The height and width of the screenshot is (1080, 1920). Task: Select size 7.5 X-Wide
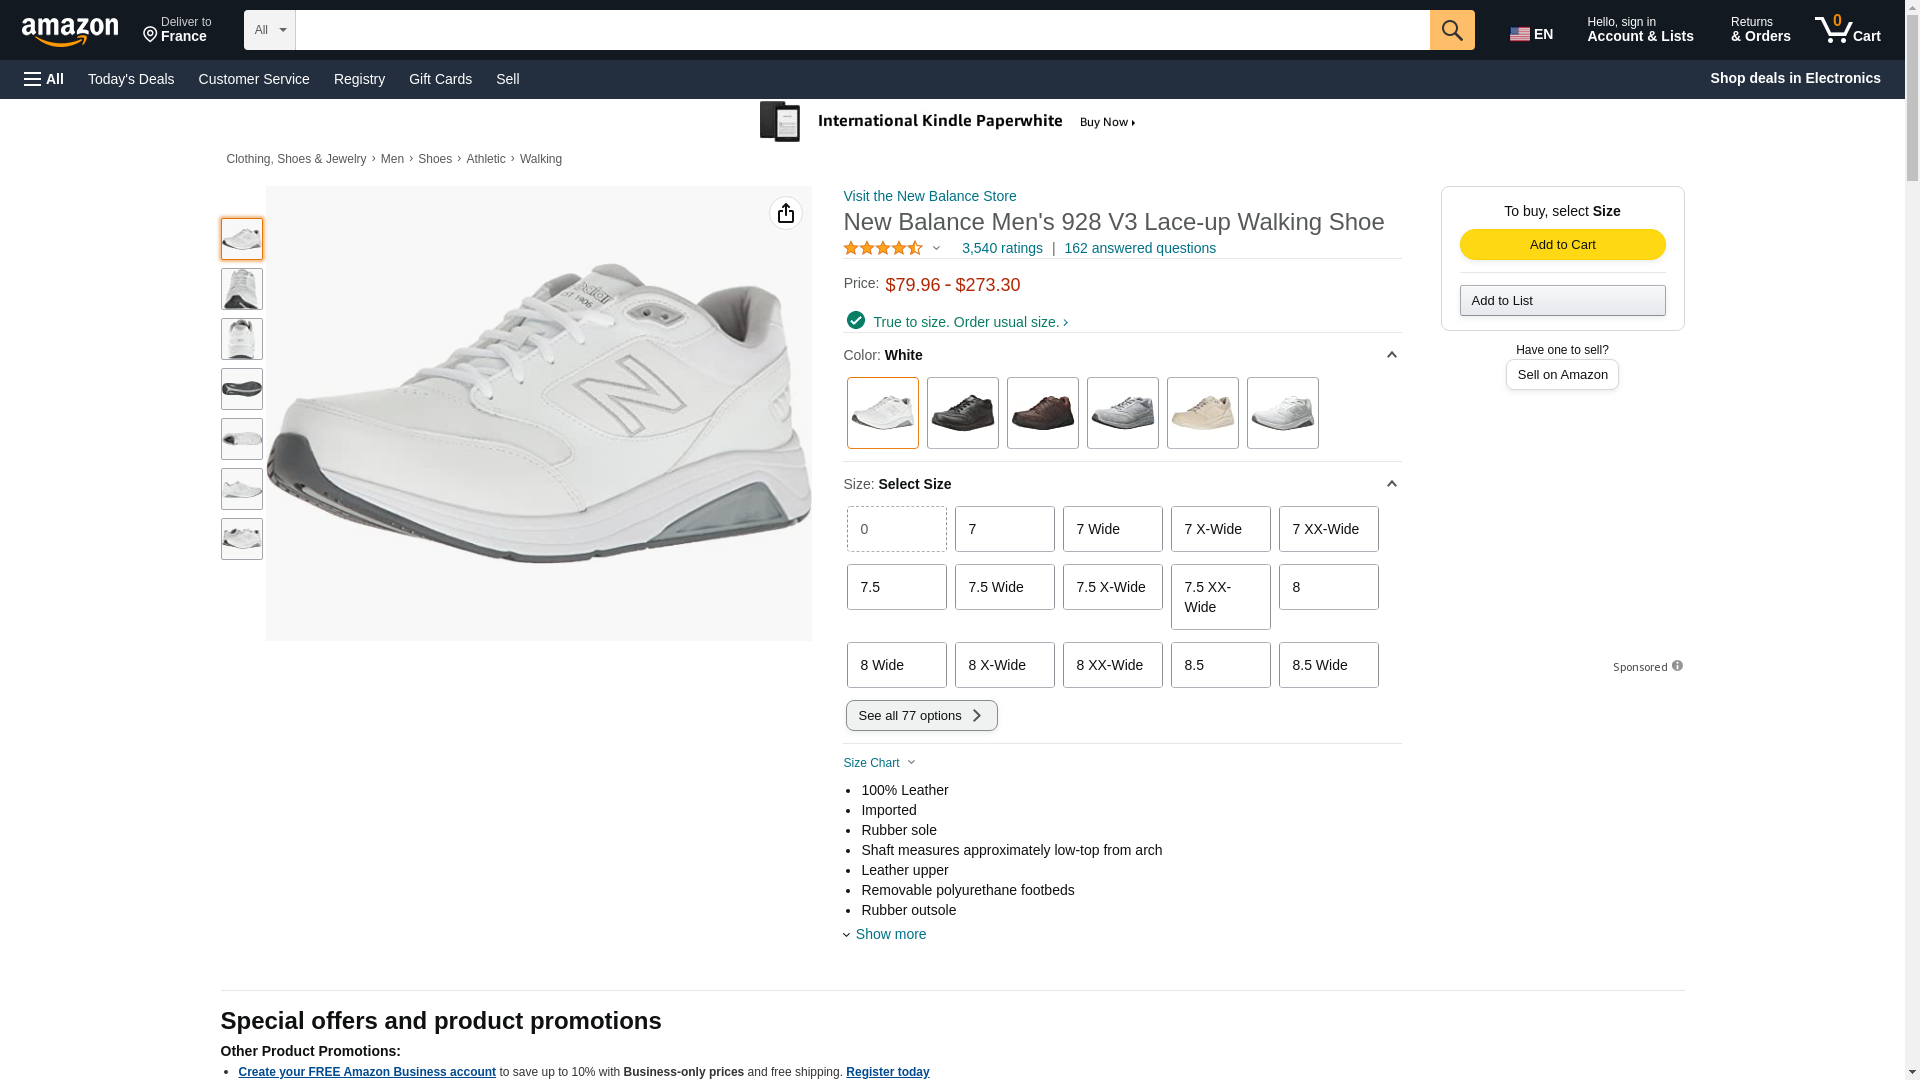(x=1112, y=587)
